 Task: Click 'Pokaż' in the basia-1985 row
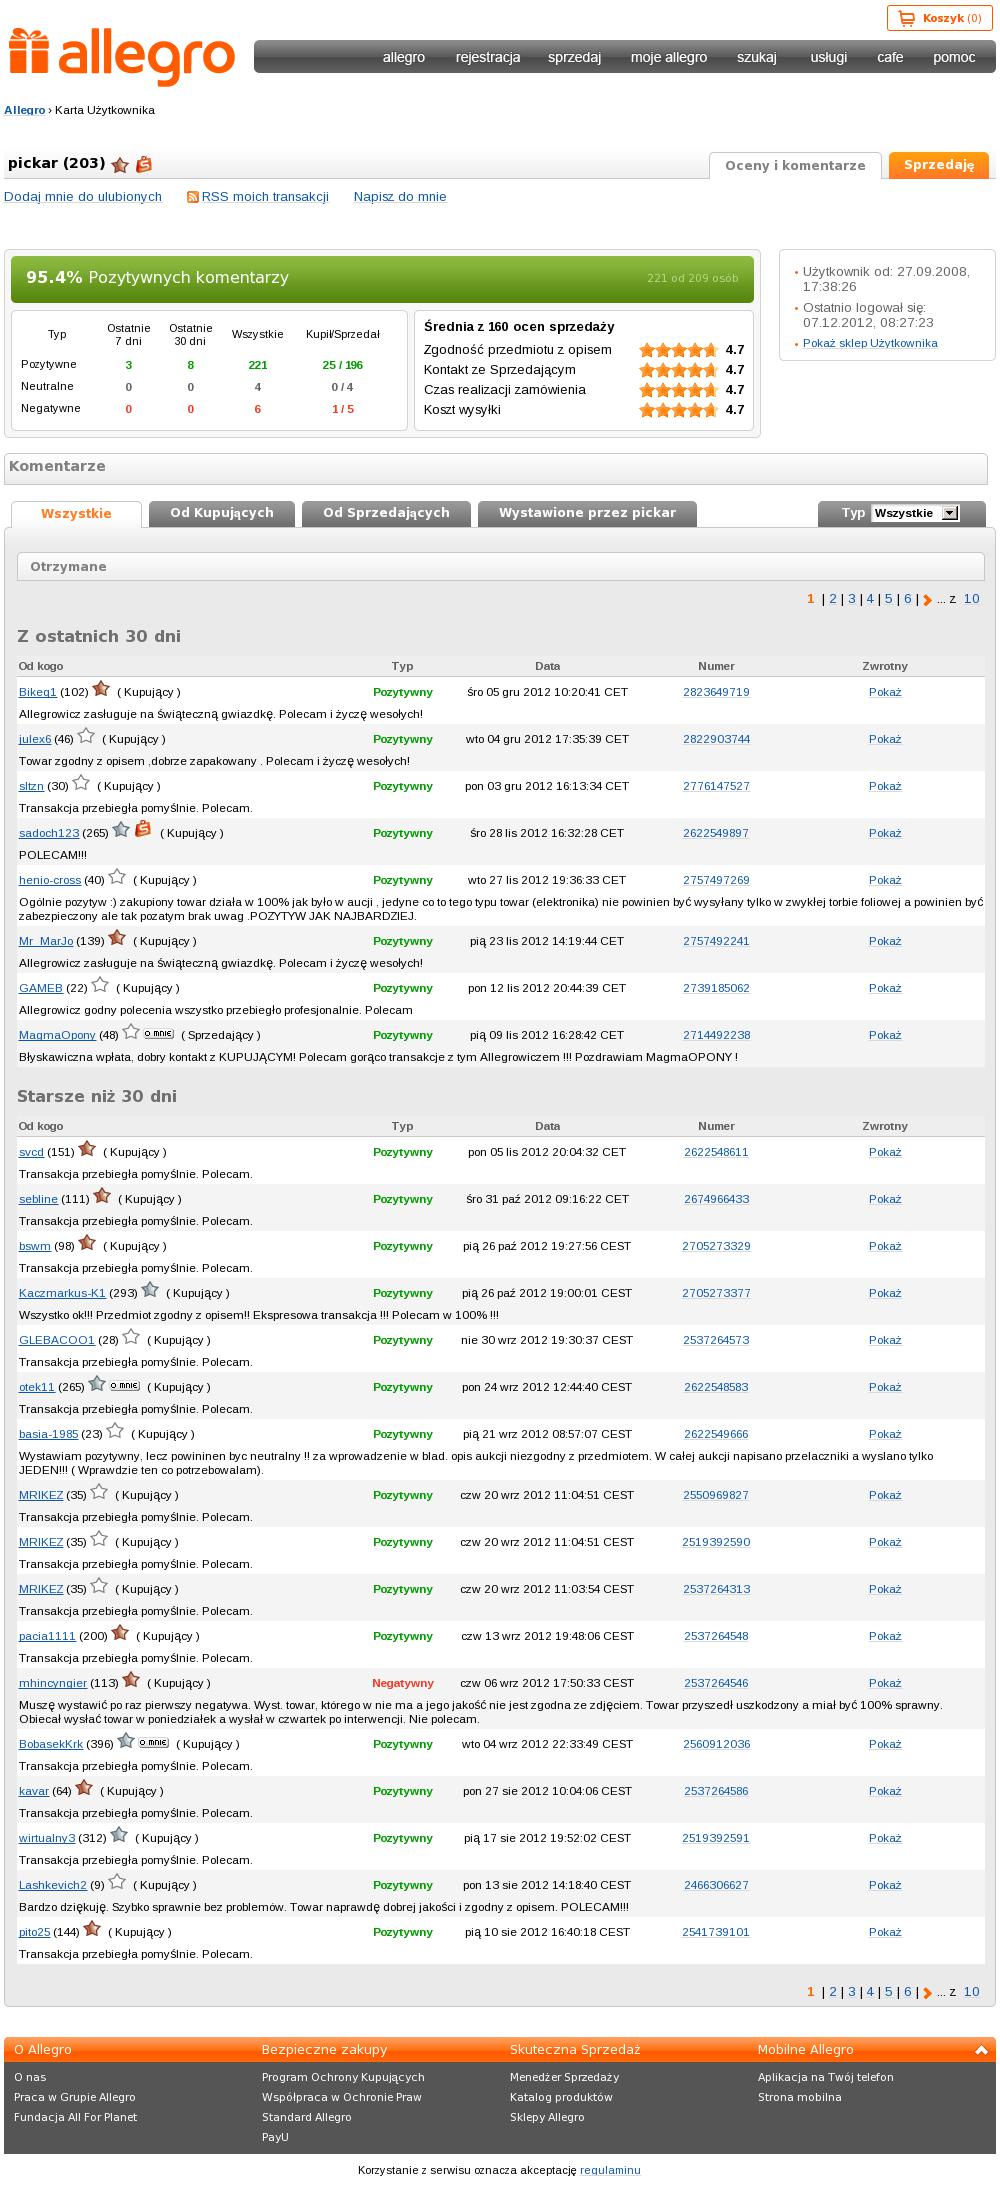click(885, 1434)
